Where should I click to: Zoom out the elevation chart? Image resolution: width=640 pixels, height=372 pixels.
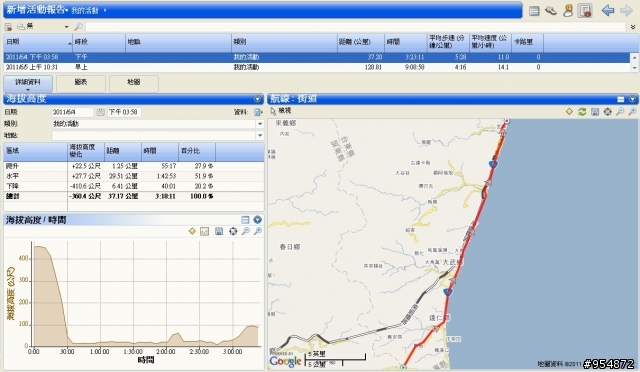point(245,232)
